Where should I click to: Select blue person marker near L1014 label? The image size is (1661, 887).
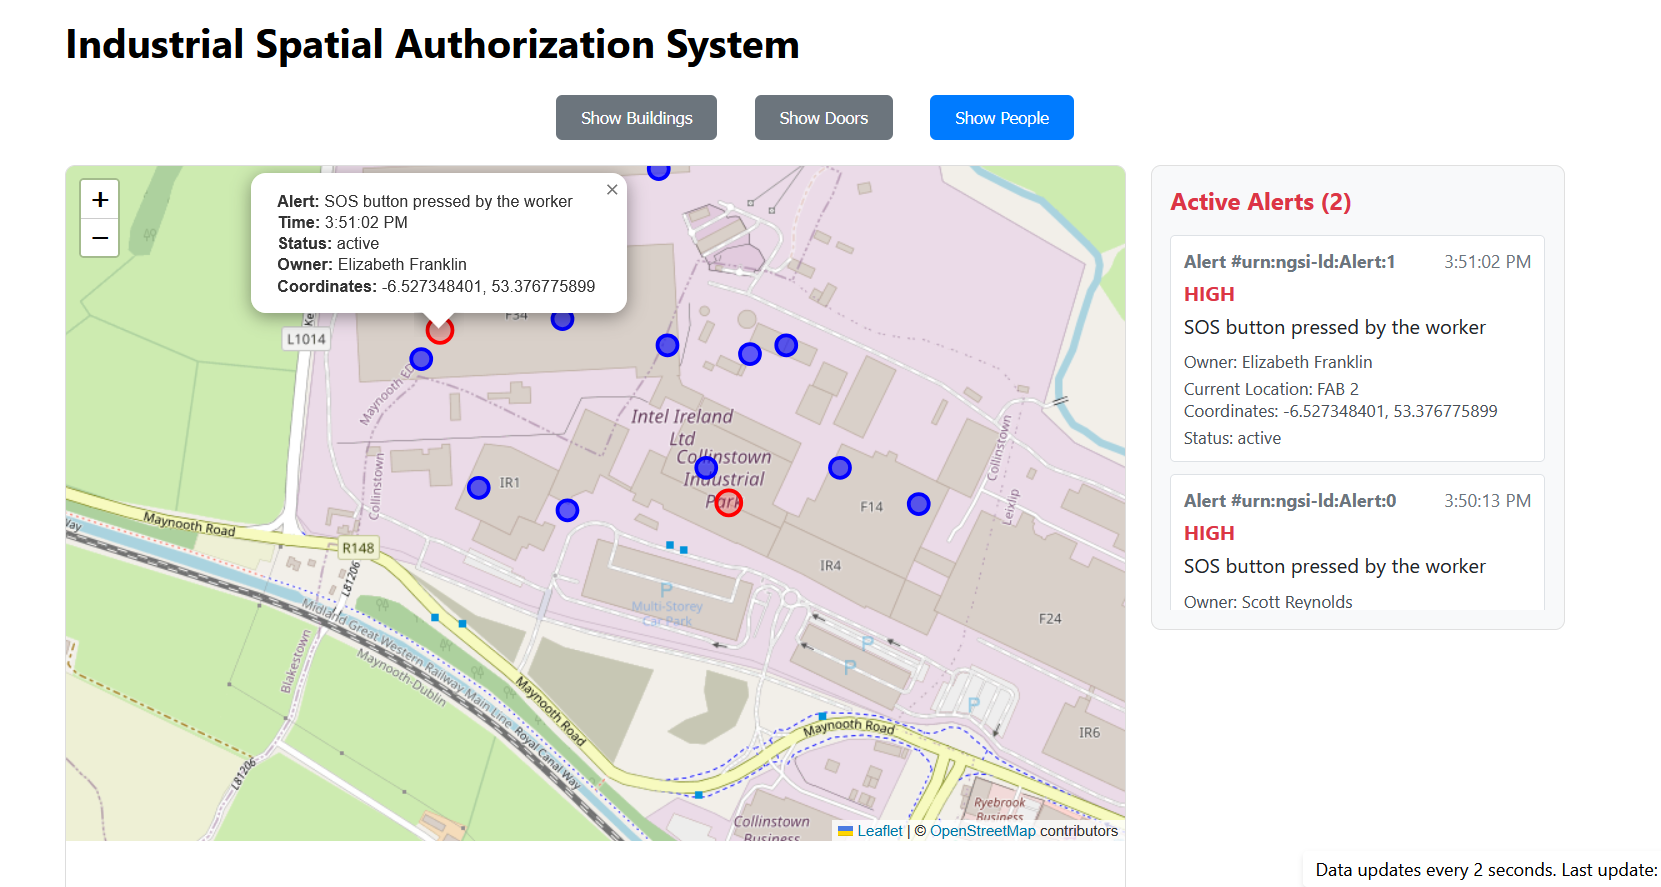(x=421, y=358)
